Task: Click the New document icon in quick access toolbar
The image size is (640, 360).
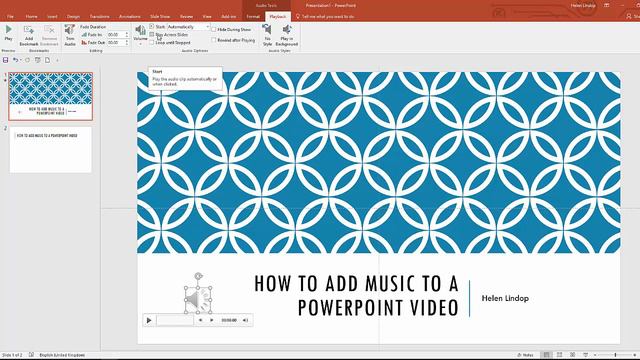Action: 48,60
